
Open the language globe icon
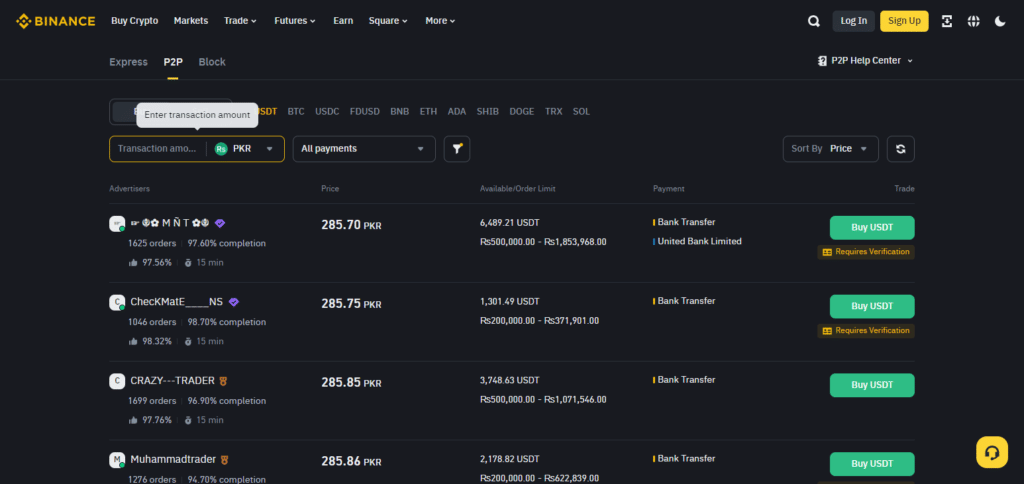[973, 21]
